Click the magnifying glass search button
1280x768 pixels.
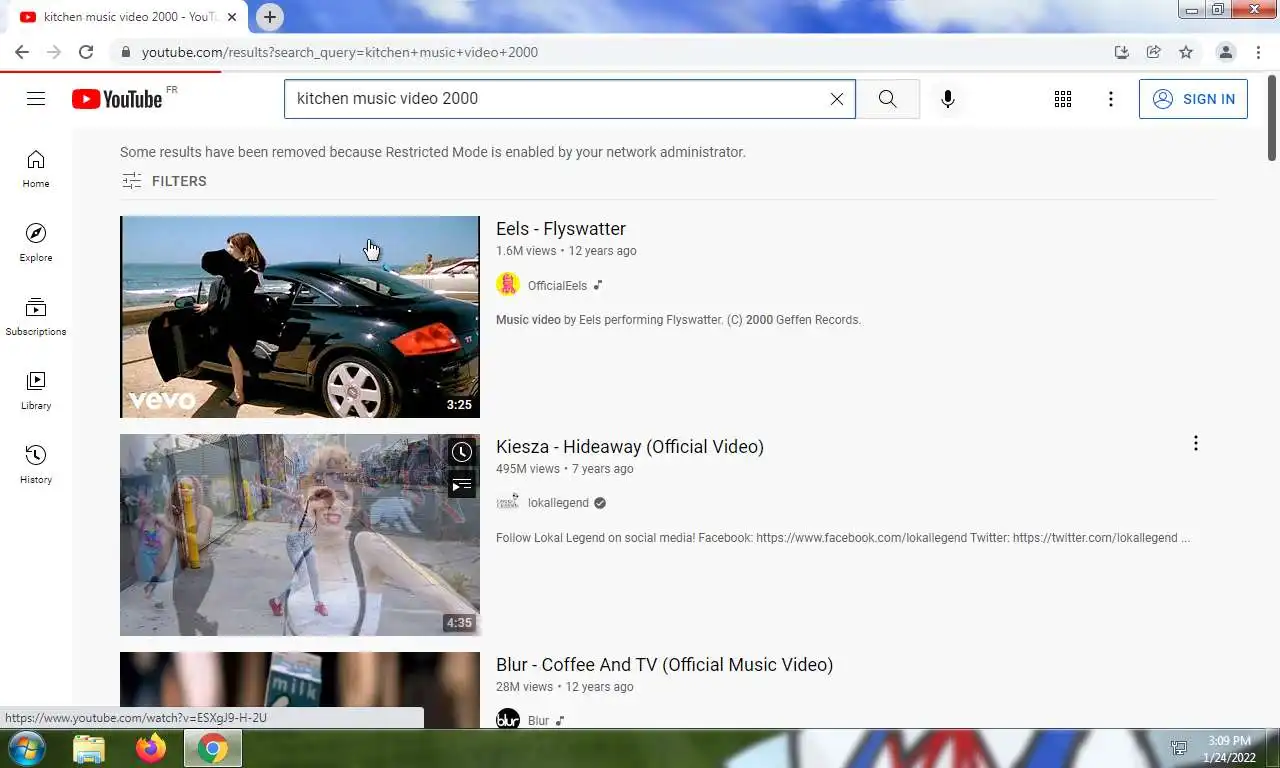(x=888, y=99)
